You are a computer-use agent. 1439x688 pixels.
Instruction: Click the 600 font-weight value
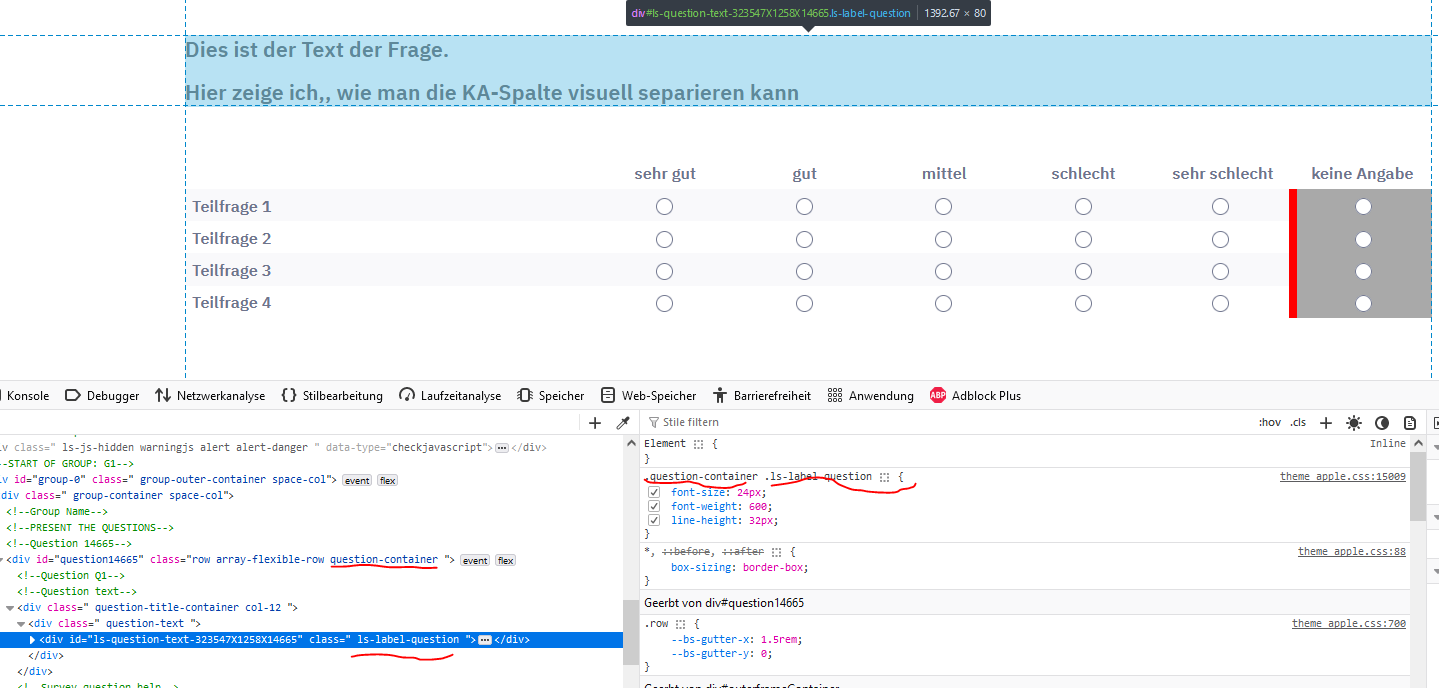760,507
